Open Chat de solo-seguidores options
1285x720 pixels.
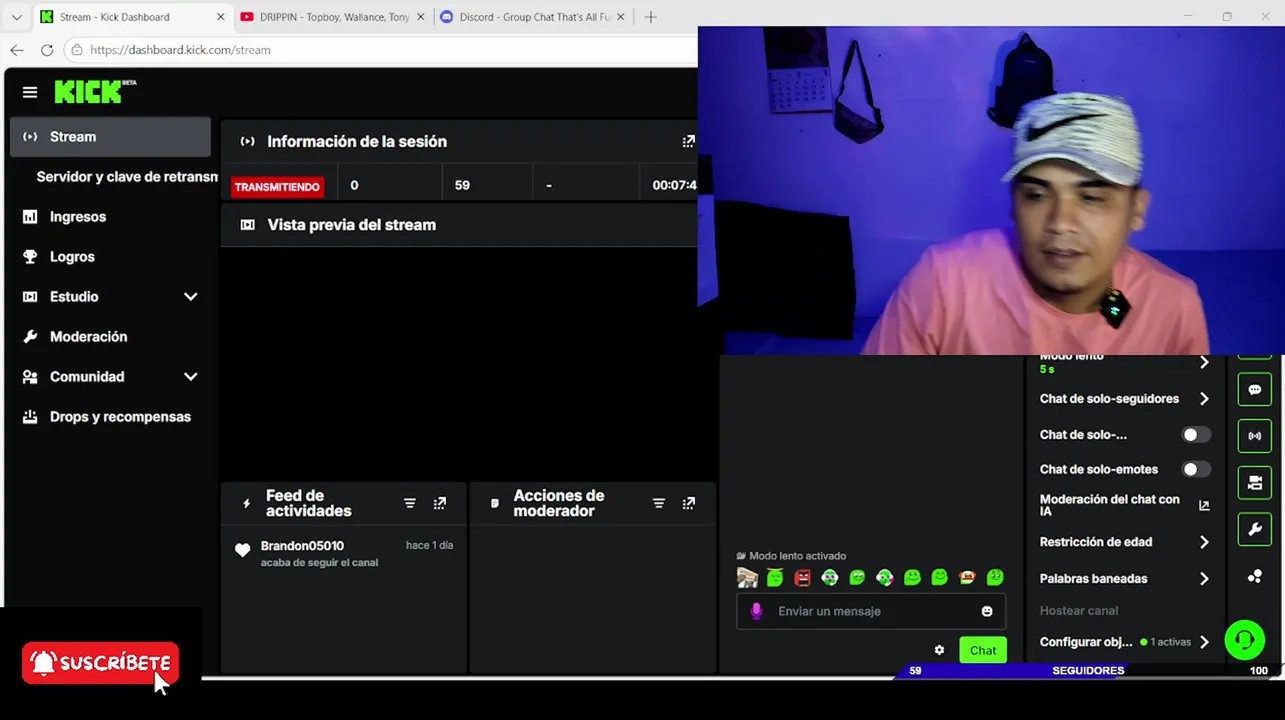[x=1125, y=399]
